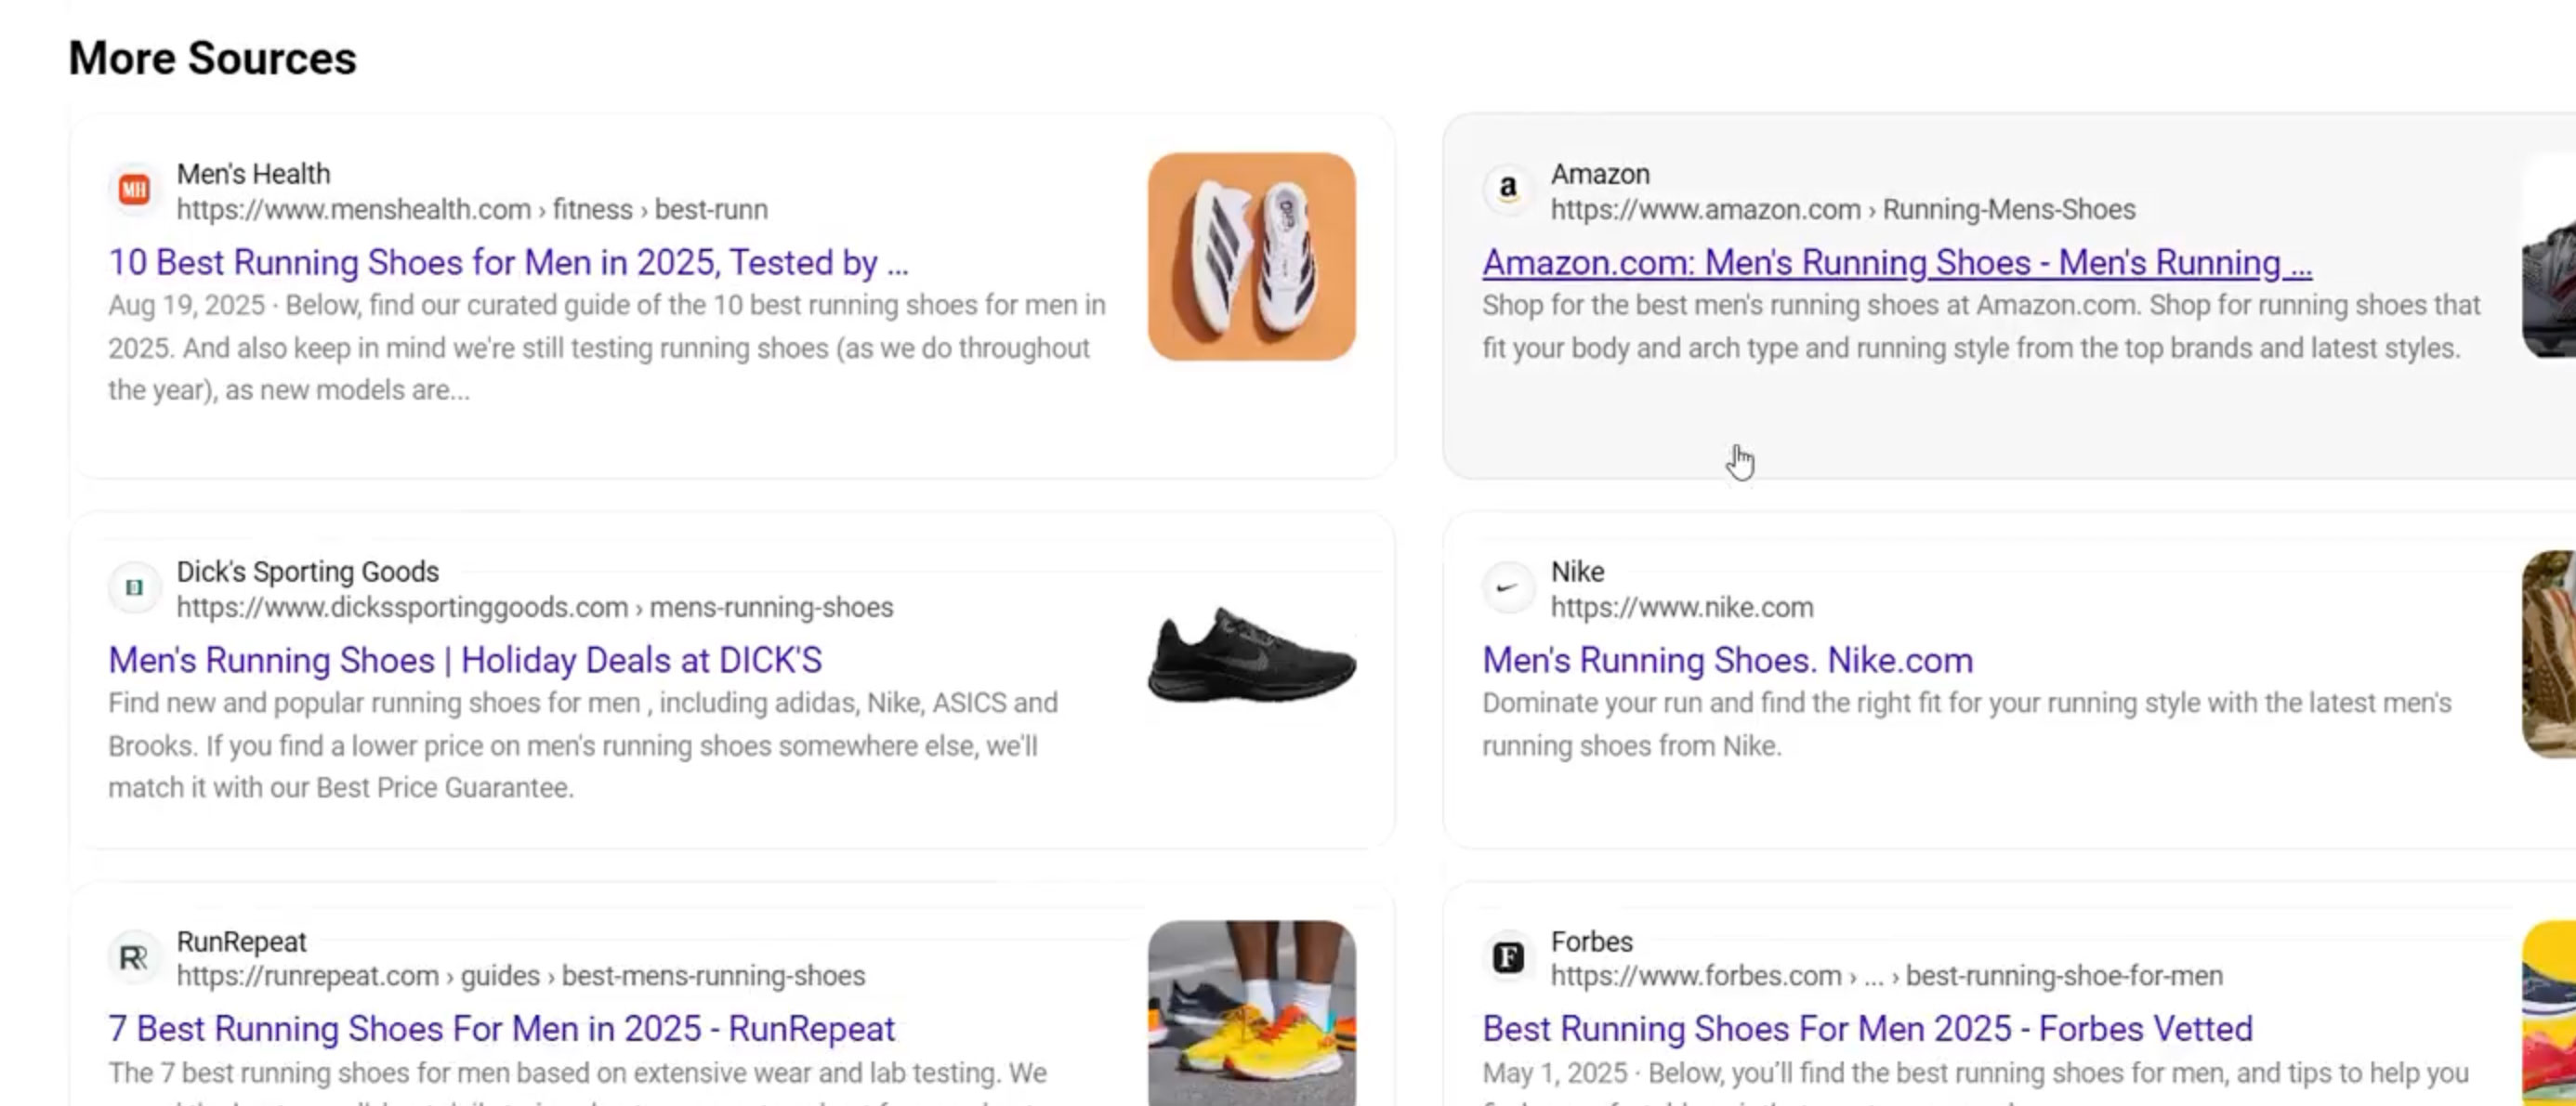Click the Amazon 'a' favicon

(x=1508, y=189)
